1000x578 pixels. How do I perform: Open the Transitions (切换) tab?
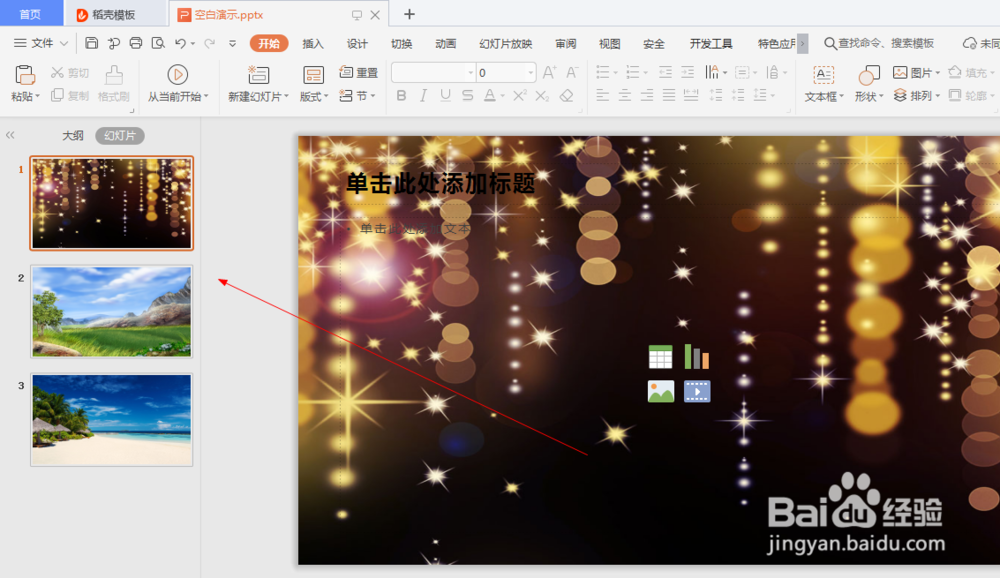pyautogui.click(x=401, y=43)
